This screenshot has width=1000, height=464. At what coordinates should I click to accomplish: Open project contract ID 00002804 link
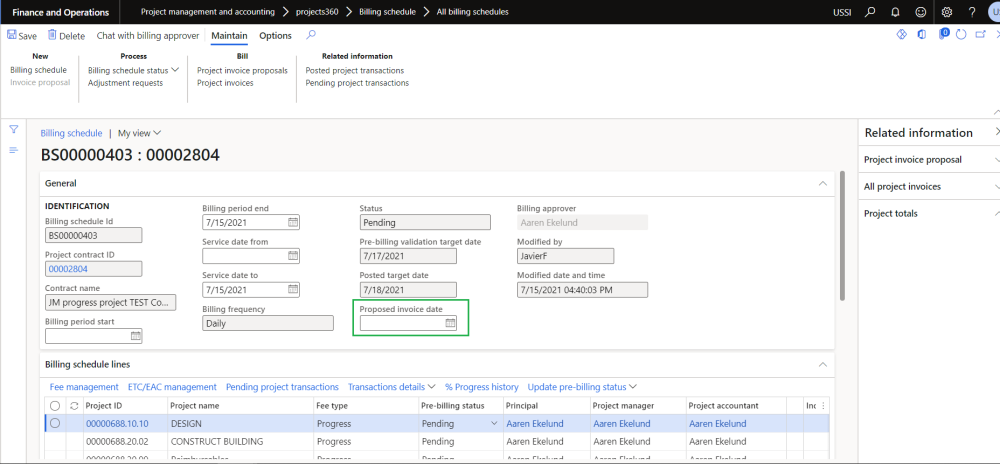69,269
